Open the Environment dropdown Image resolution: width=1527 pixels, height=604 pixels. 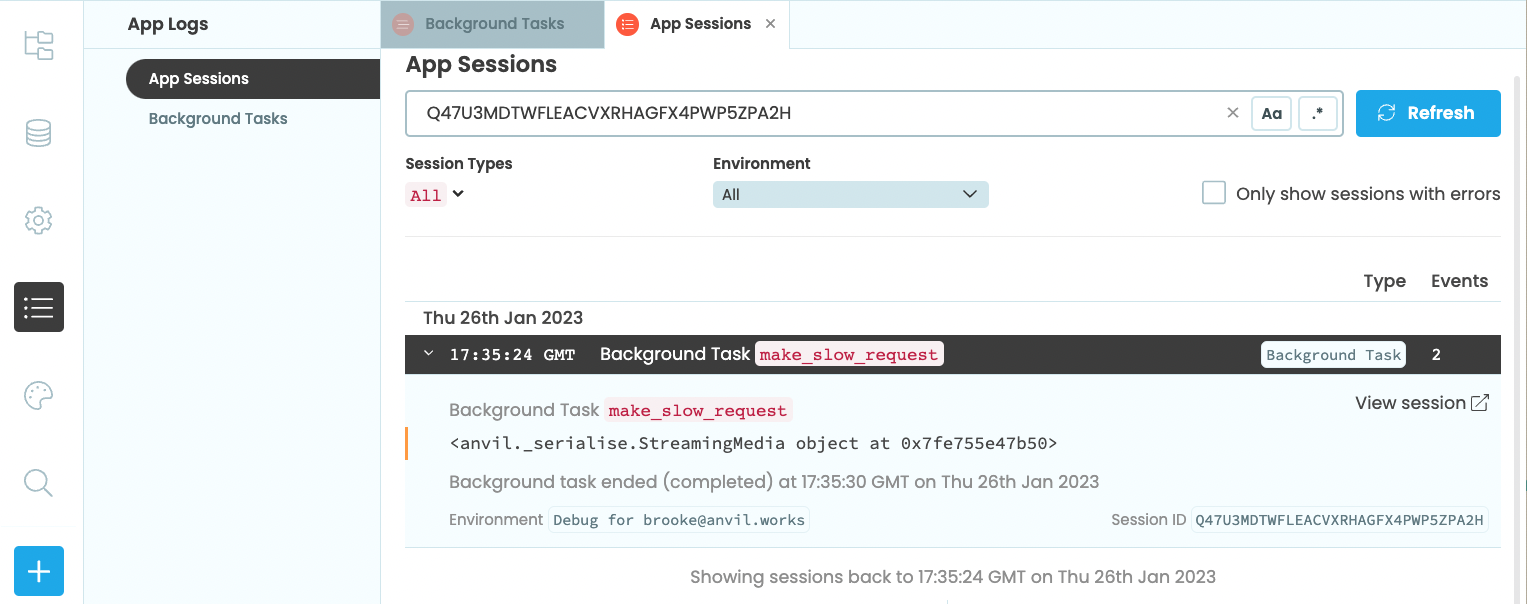[850, 194]
